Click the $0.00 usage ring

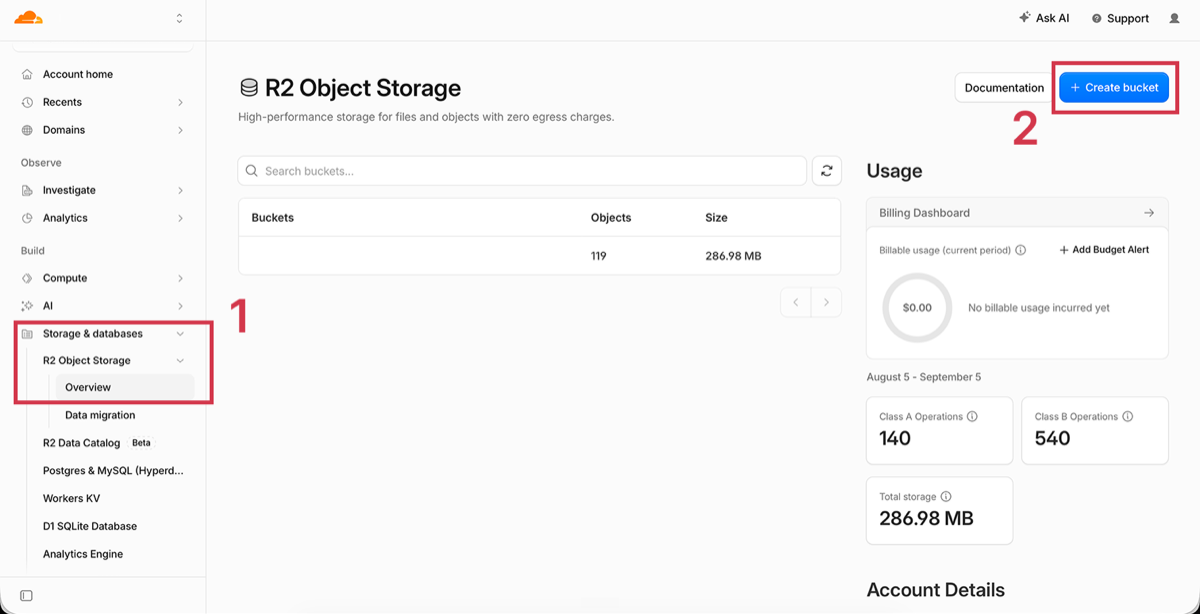tap(917, 308)
